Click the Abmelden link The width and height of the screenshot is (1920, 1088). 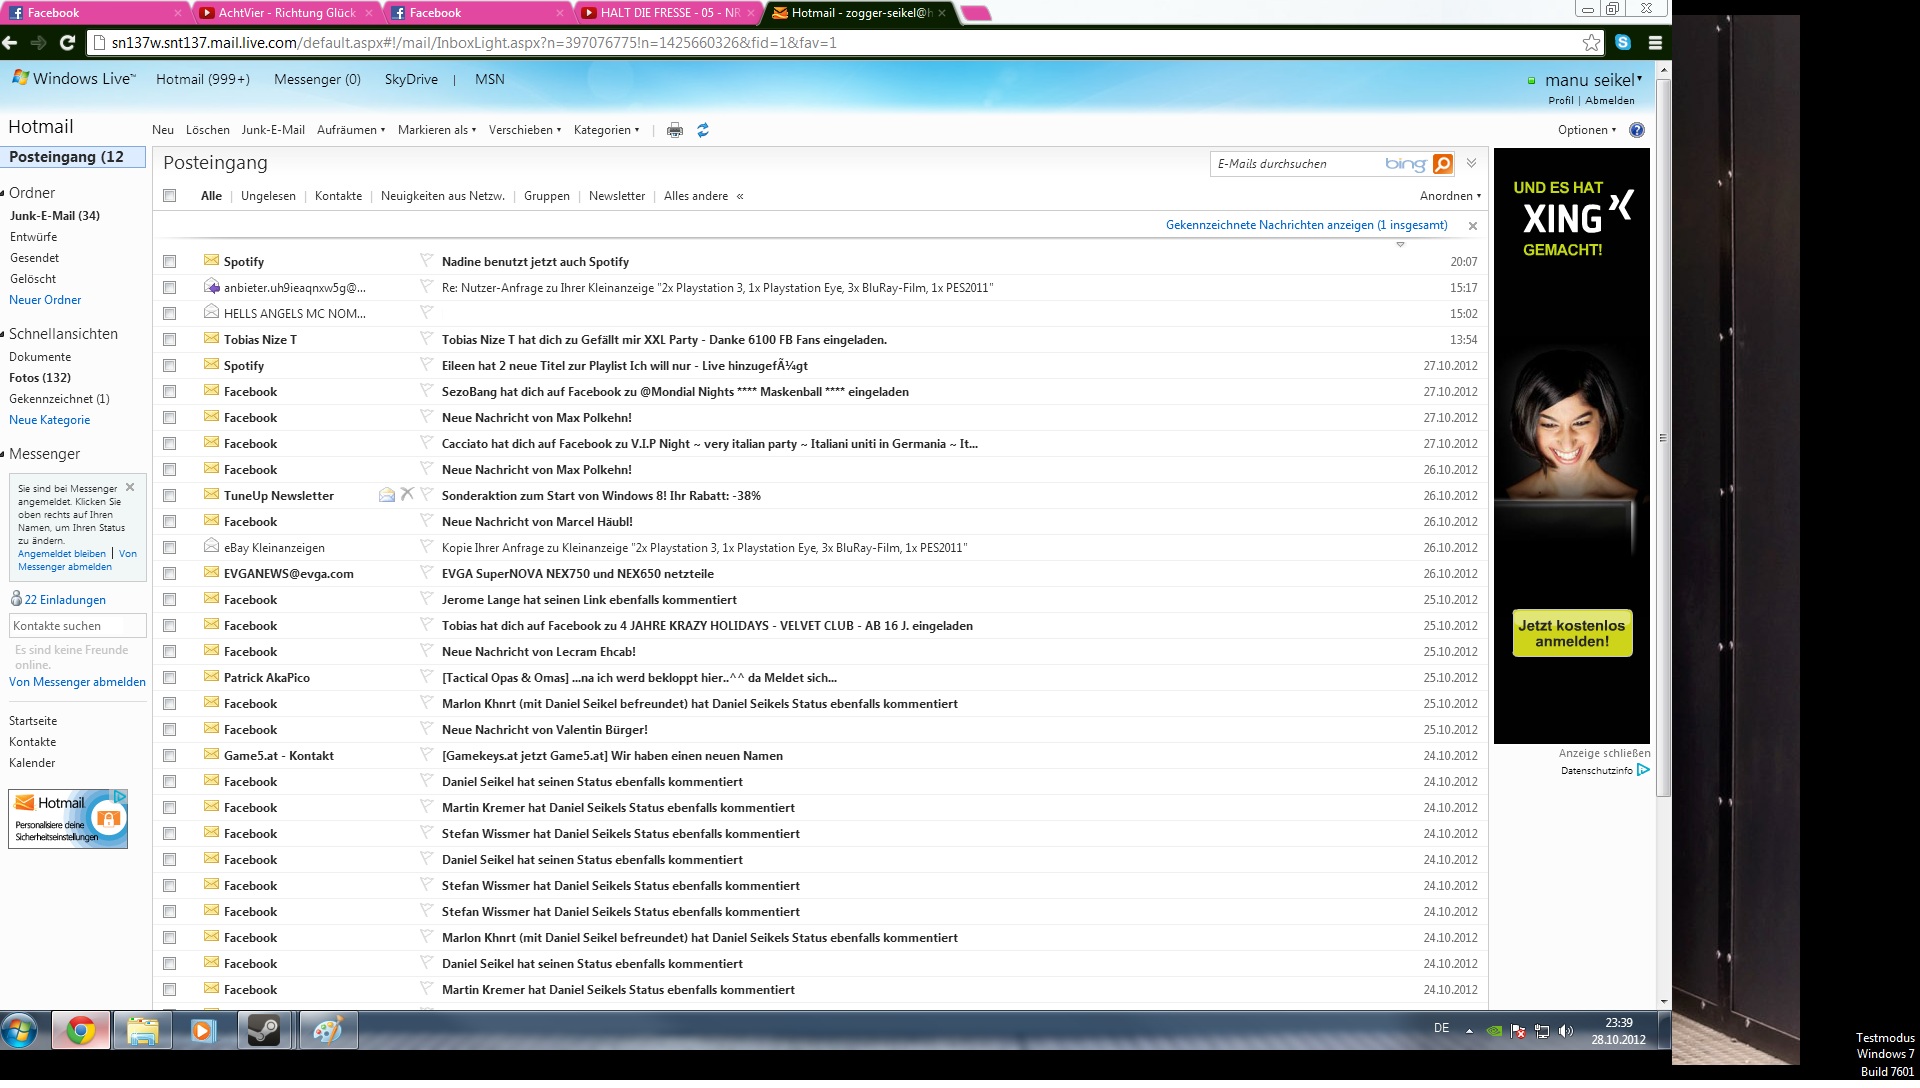(x=1610, y=101)
